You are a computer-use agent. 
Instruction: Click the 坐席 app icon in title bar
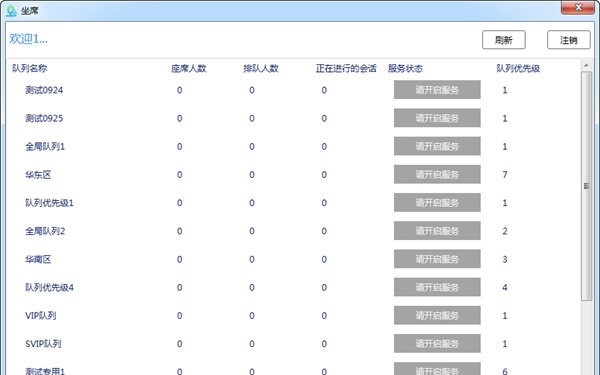click(11, 10)
